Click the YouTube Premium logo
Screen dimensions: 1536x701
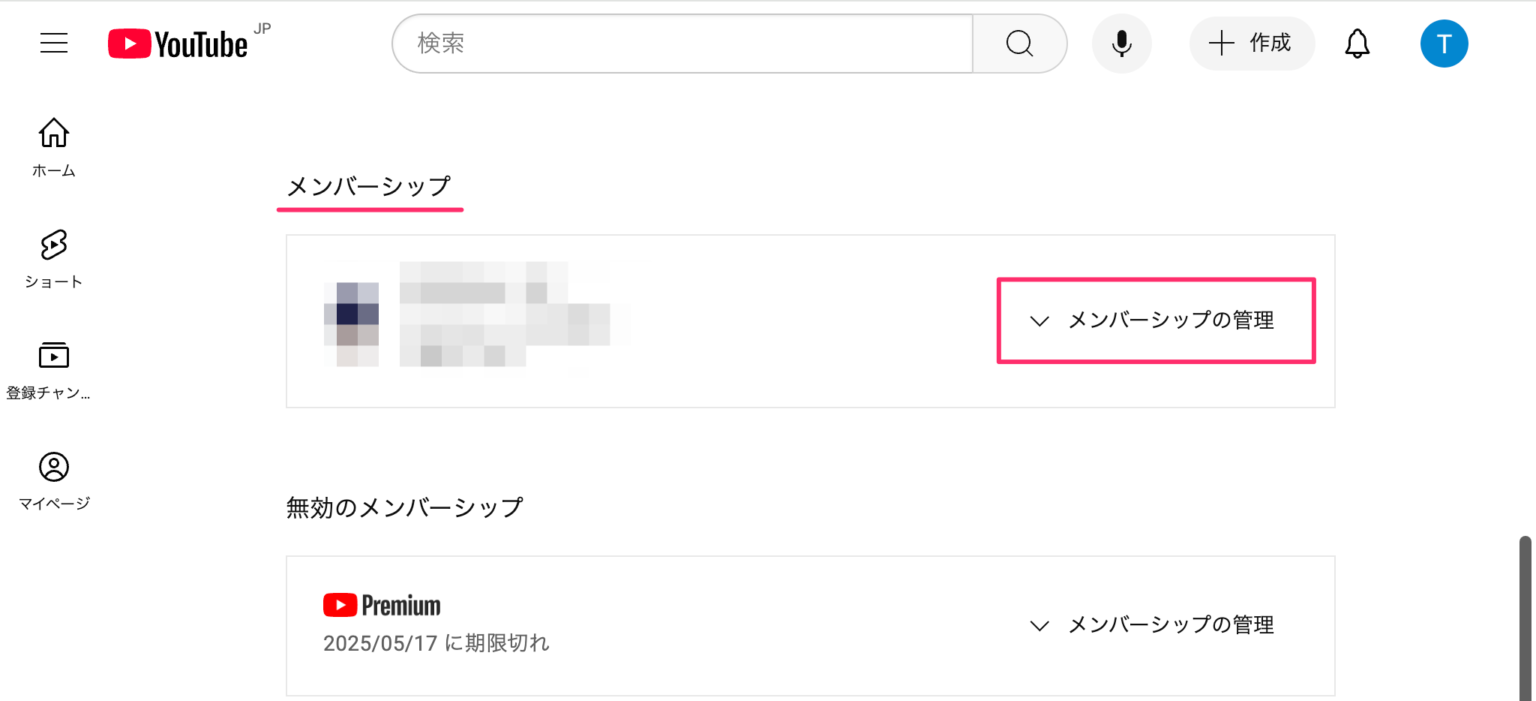tap(382, 605)
